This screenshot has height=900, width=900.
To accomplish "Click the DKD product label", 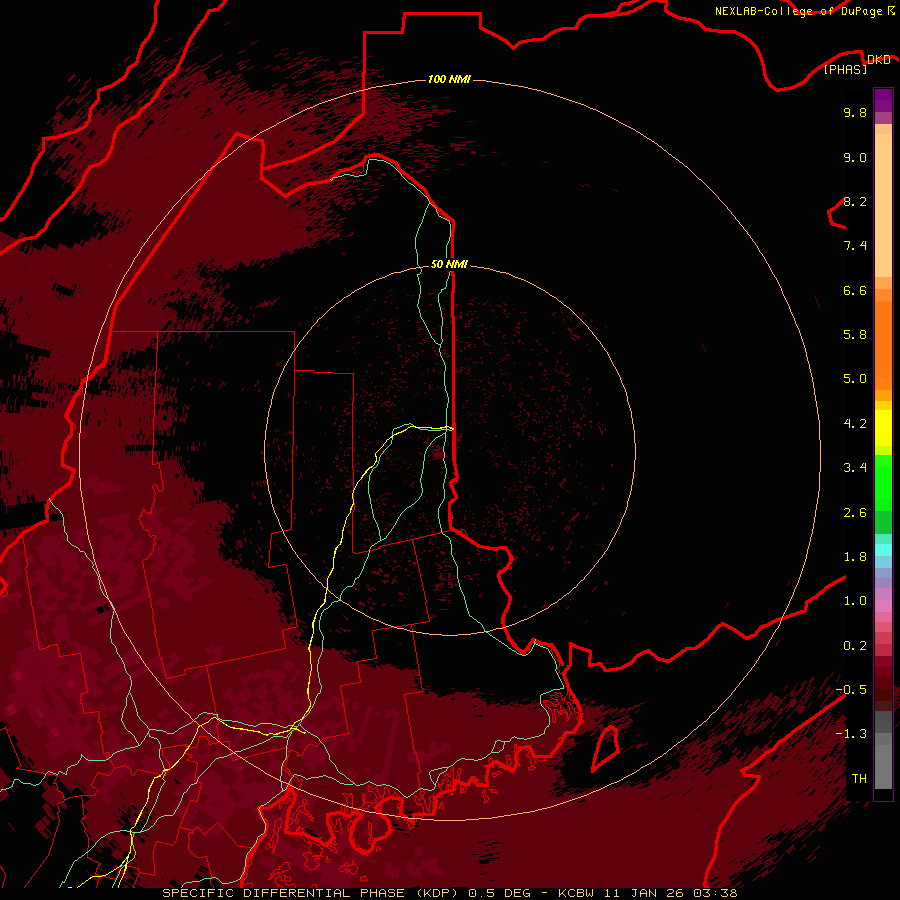I will click(x=878, y=60).
